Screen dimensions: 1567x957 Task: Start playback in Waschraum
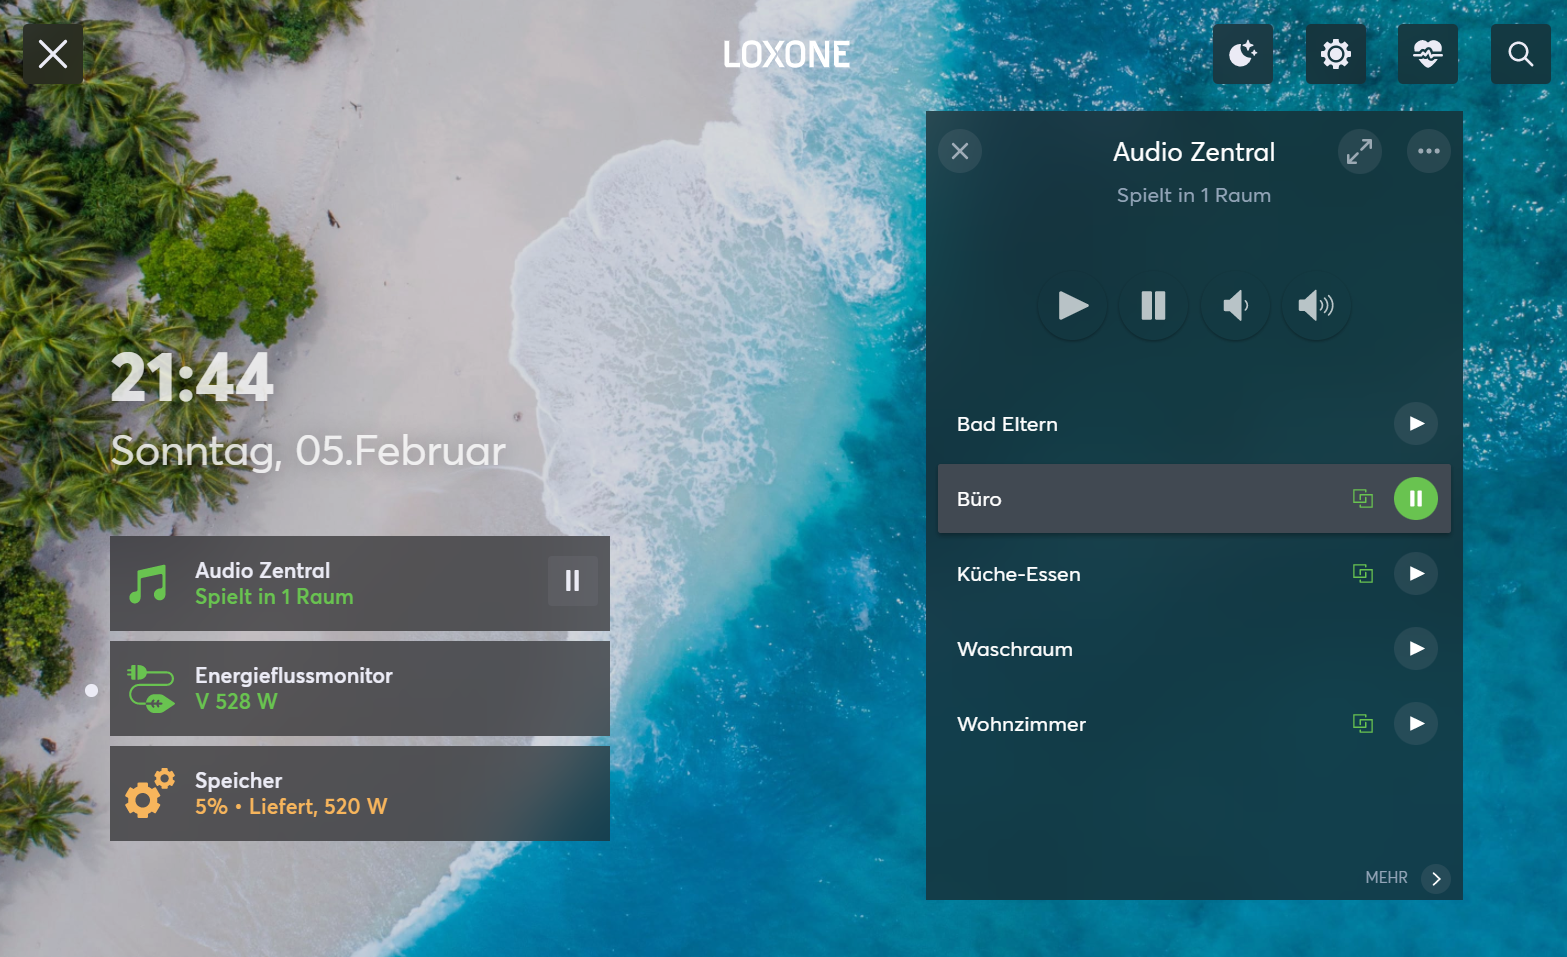[x=1416, y=648]
